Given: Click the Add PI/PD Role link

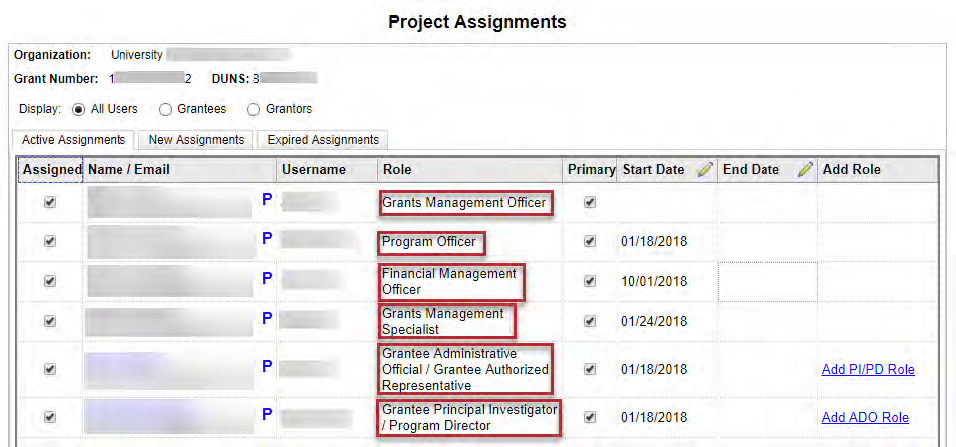Looking at the screenshot, I should (x=868, y=369).
